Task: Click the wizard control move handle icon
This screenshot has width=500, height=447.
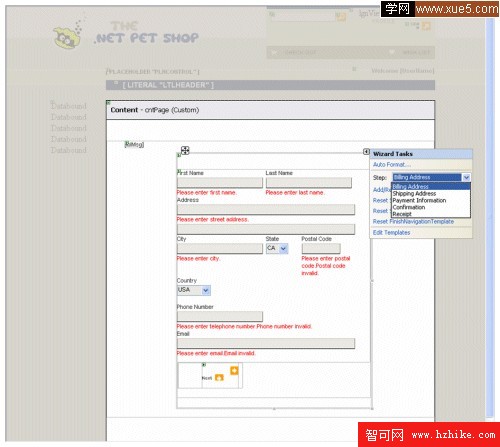Action: tap(185, 150)
